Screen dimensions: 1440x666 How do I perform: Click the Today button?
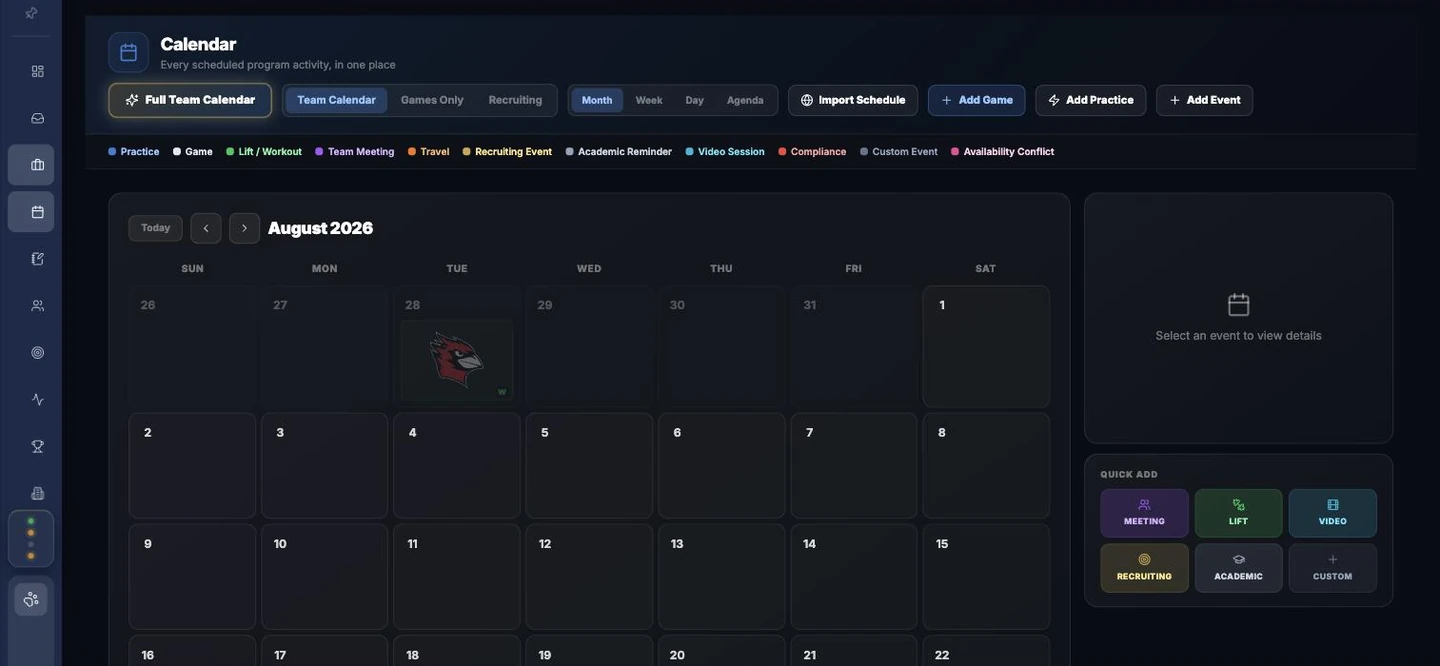155,228
